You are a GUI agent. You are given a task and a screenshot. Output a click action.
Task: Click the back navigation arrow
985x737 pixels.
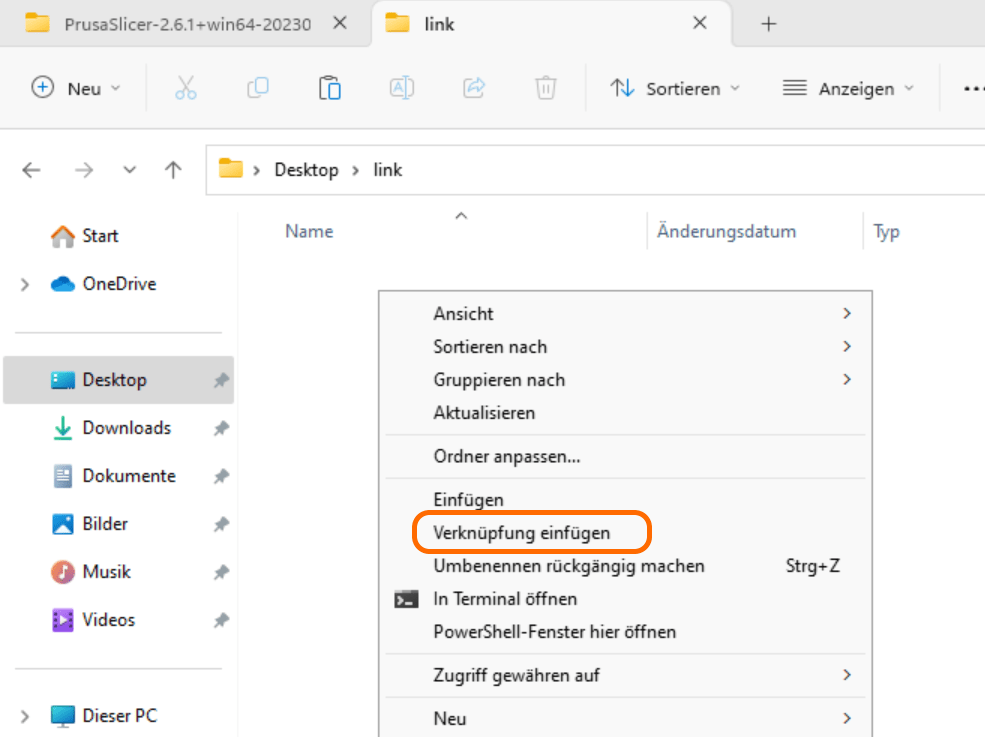tap(32, 170)
